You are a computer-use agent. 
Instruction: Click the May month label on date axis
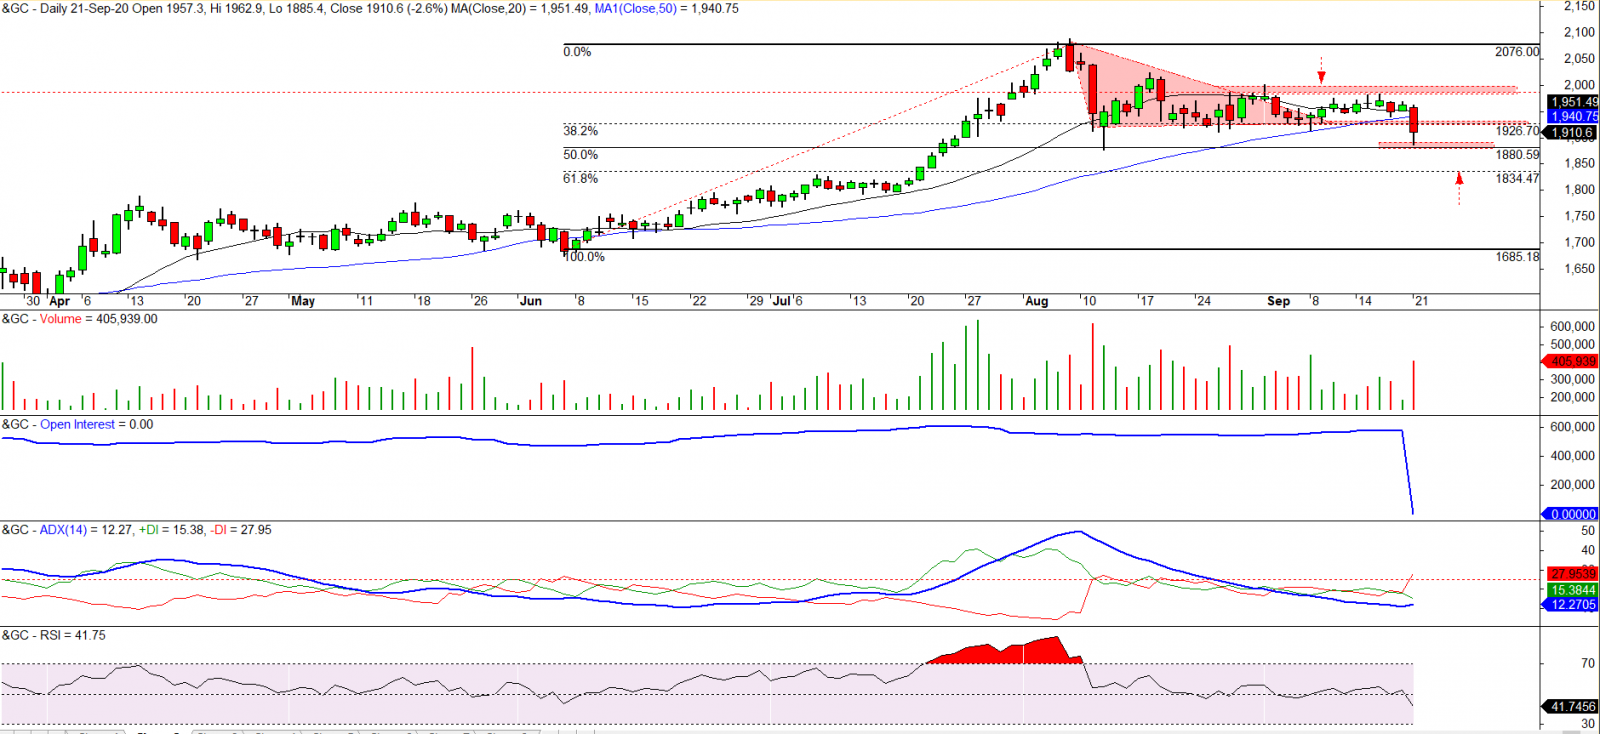click(x=303, y=301)
